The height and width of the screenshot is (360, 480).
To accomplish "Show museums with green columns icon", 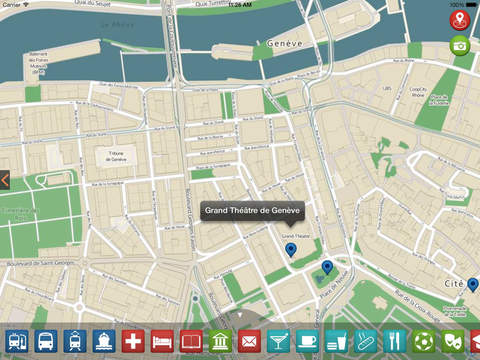I will [x=220, y=341].
